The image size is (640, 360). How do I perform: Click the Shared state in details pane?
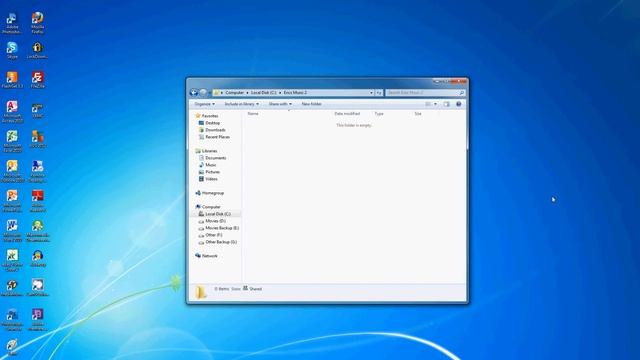[x=253, y=289]
